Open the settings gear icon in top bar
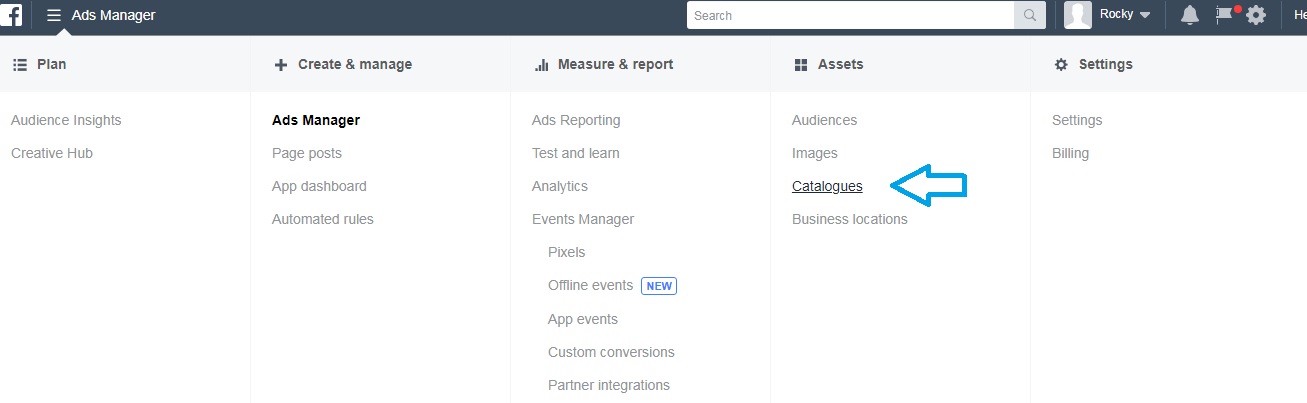Image resolution: width=1307 pixels, height=403 pixels. click(x=1256, y=15)
